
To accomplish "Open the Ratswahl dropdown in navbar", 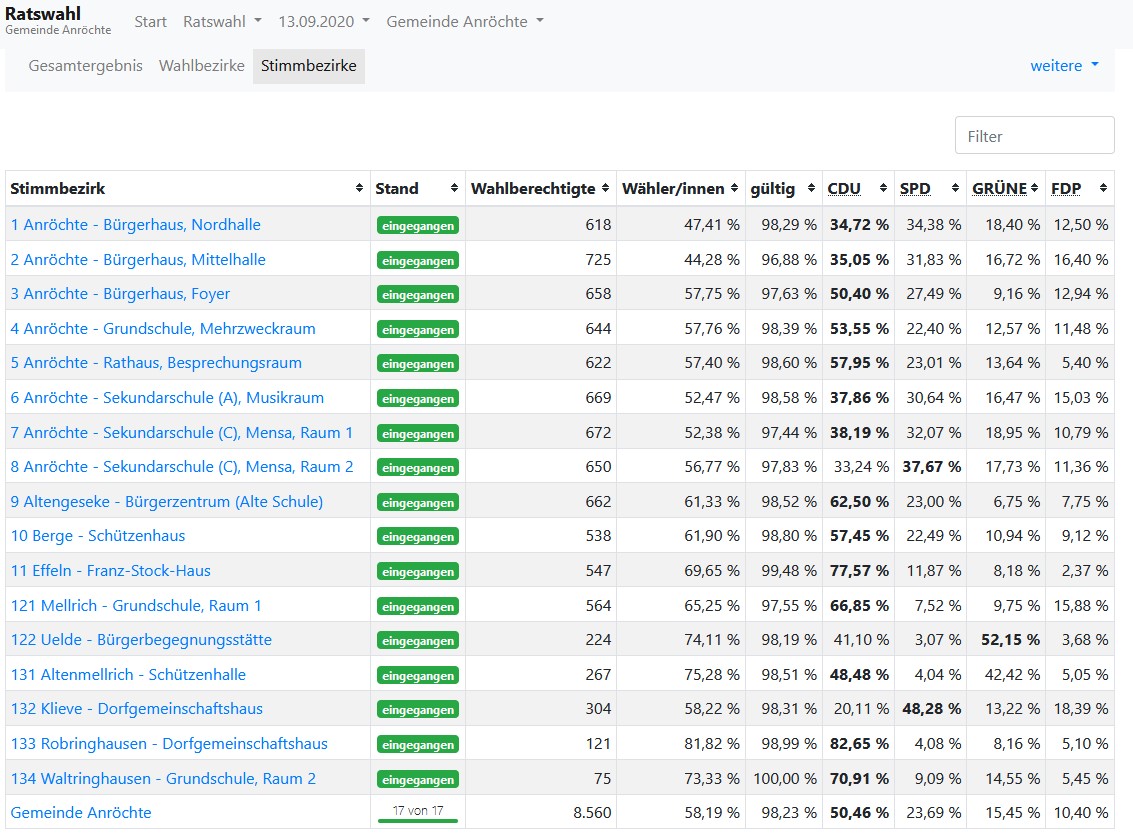I will tap(223, 22).
